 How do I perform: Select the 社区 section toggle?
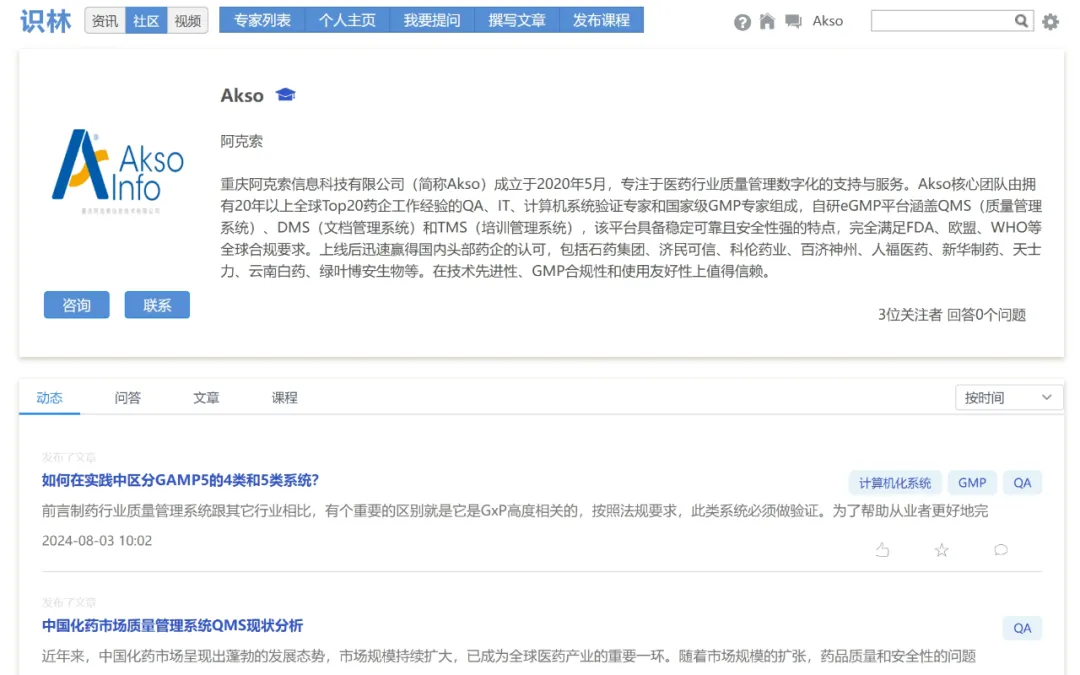coord(146,21)
